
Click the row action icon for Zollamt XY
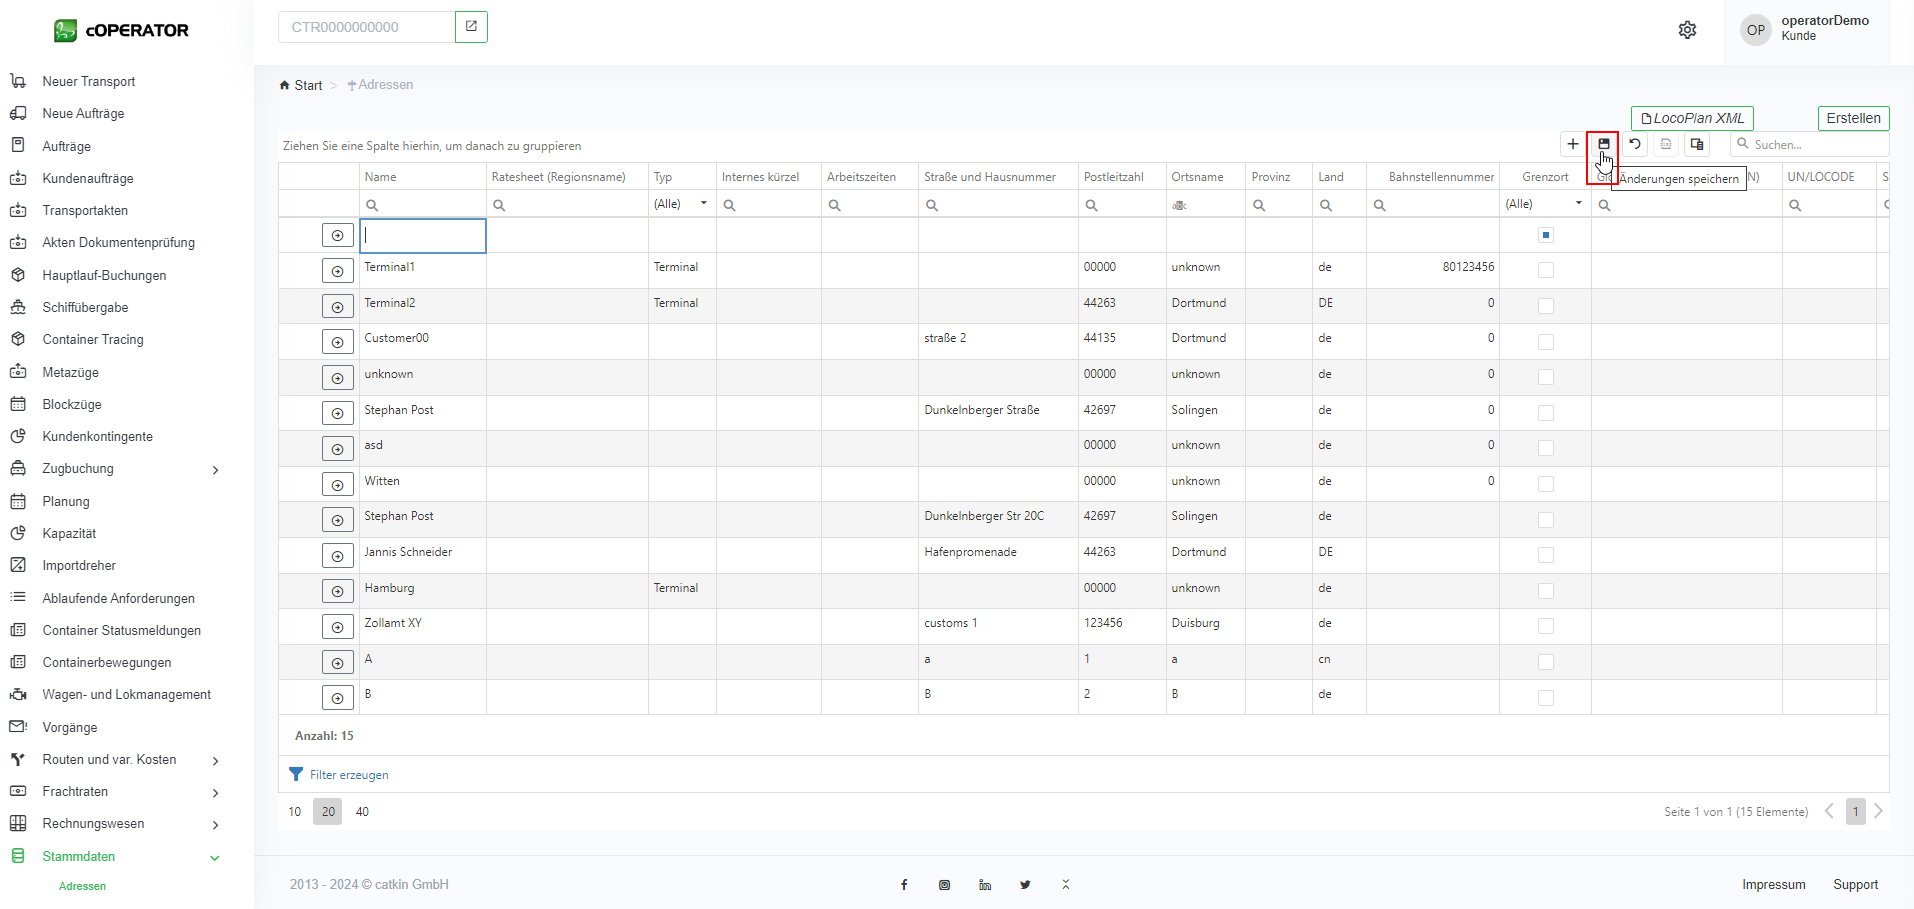337,627
